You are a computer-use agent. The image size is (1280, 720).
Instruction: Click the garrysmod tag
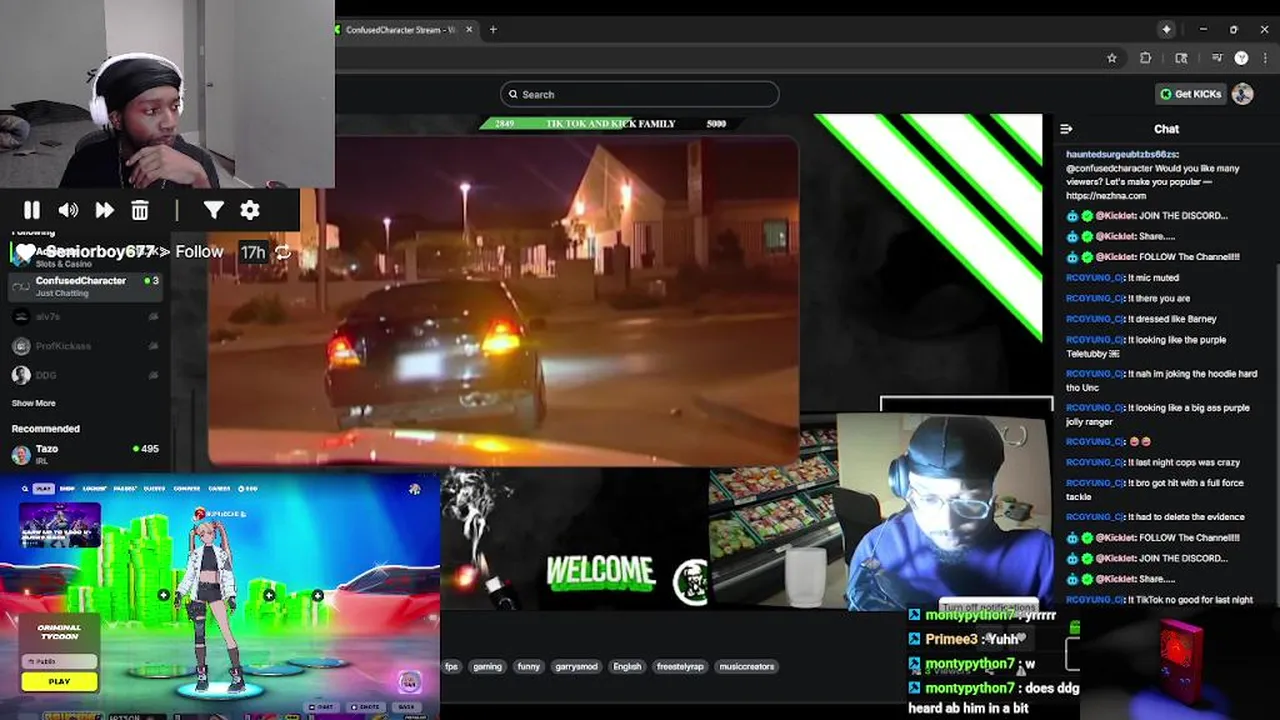point(574,666)
